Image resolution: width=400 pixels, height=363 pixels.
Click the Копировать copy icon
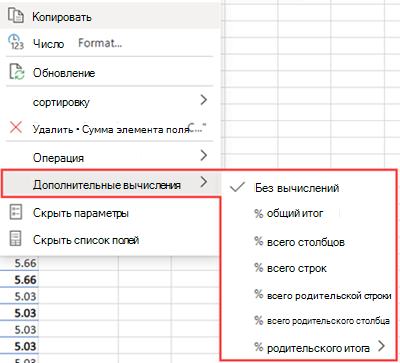16,16
